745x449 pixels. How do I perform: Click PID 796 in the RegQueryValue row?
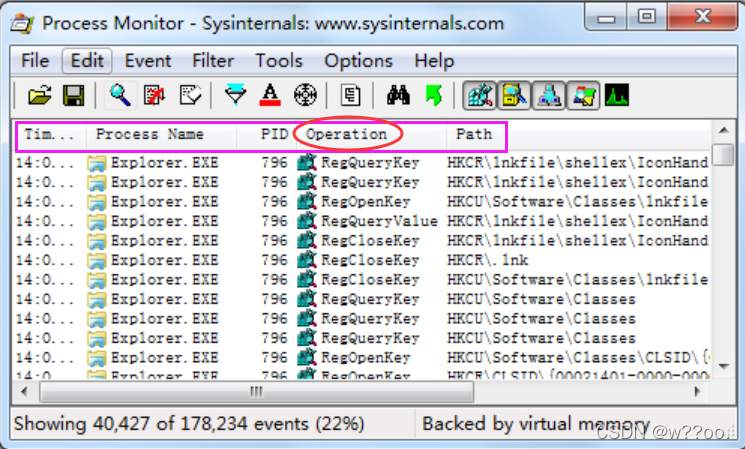(x=274, y=221)
